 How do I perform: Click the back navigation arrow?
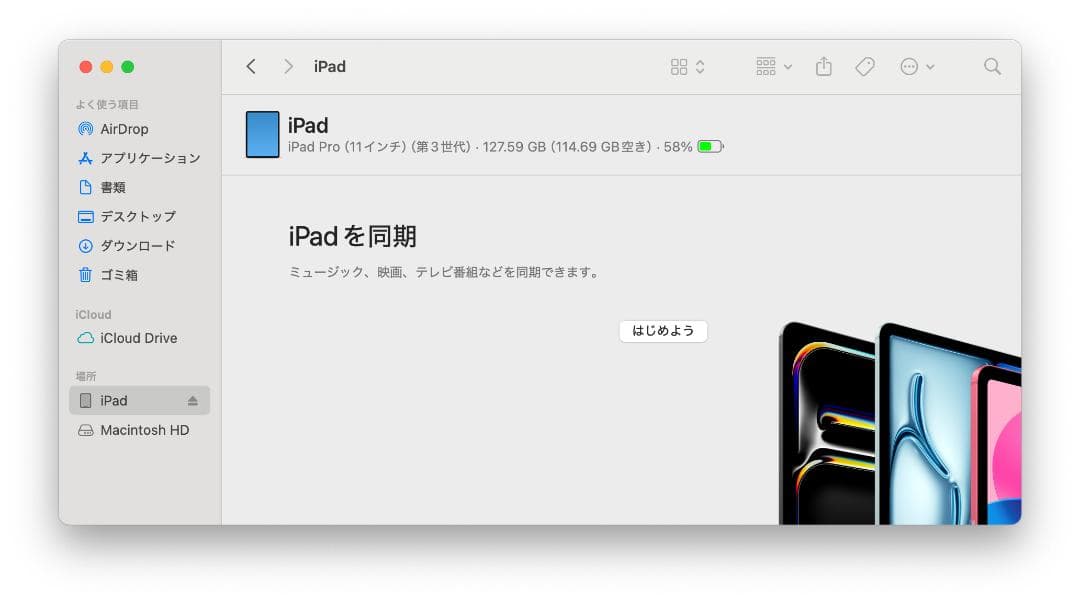[x=251, y=66]
